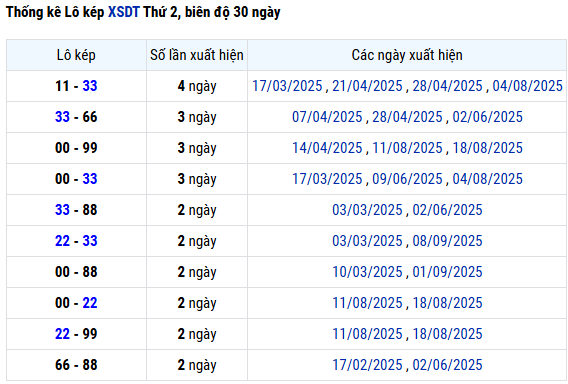Viewport: 568px width, 384px height.
Task: Click the 01/09/2025 date link
Action: (x=447, y=272)
